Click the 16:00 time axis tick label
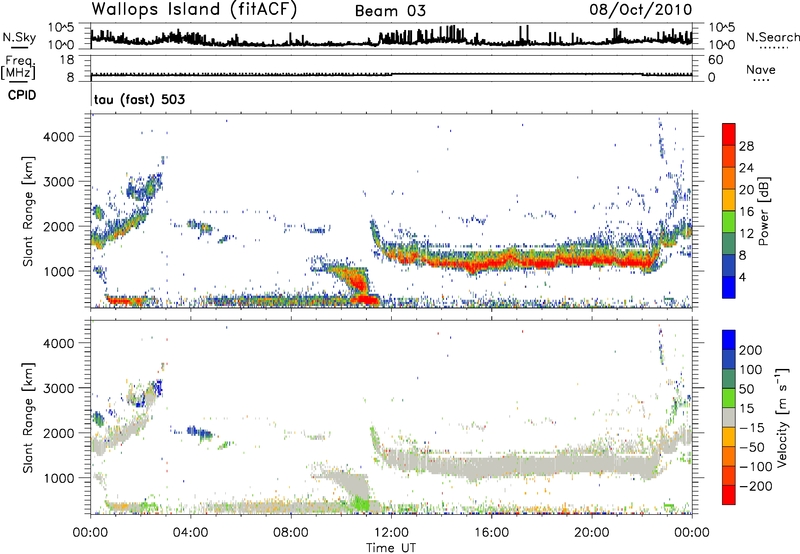 [x=491, y=533]
